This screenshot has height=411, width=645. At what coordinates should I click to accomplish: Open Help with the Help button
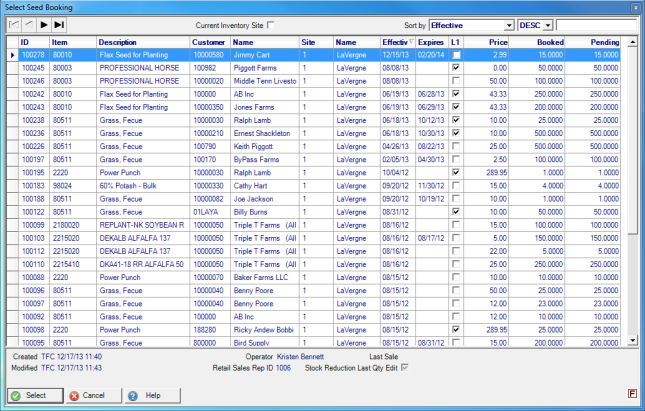tap(147, 396)
